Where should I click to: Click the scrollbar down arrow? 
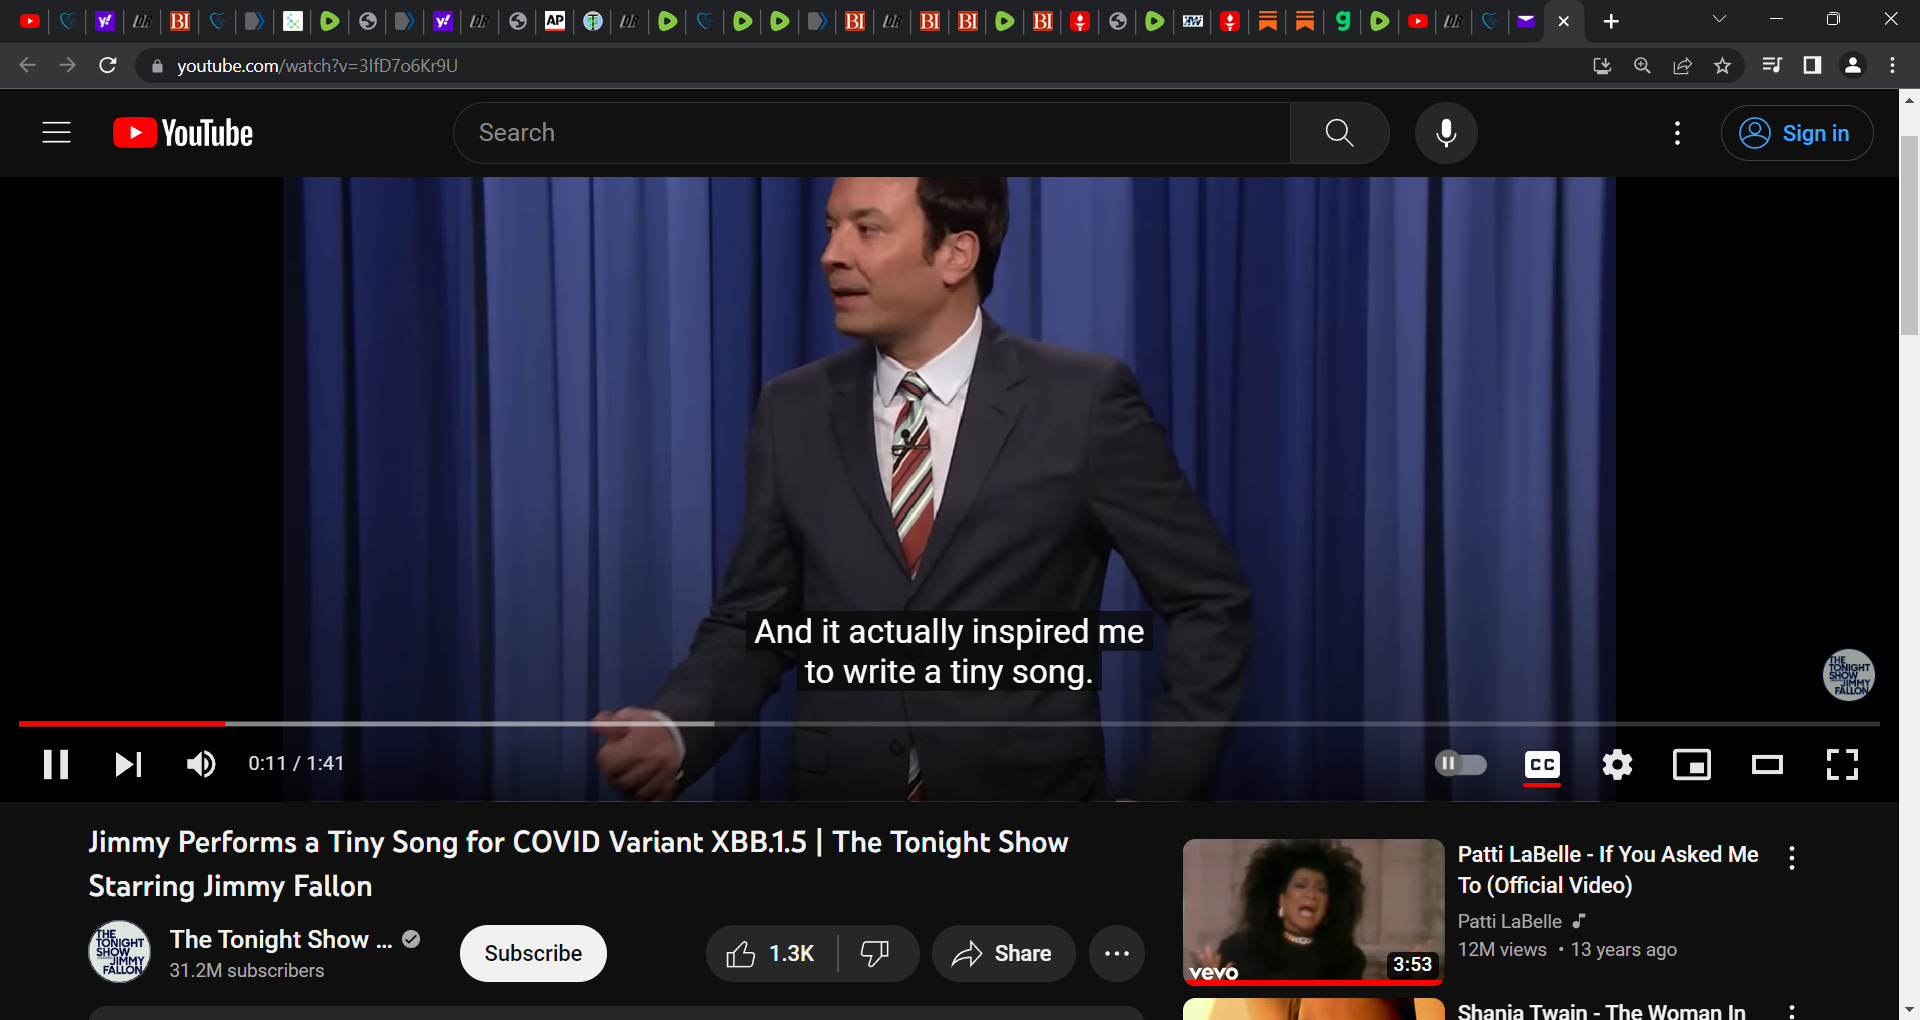click(1909, 1010)
